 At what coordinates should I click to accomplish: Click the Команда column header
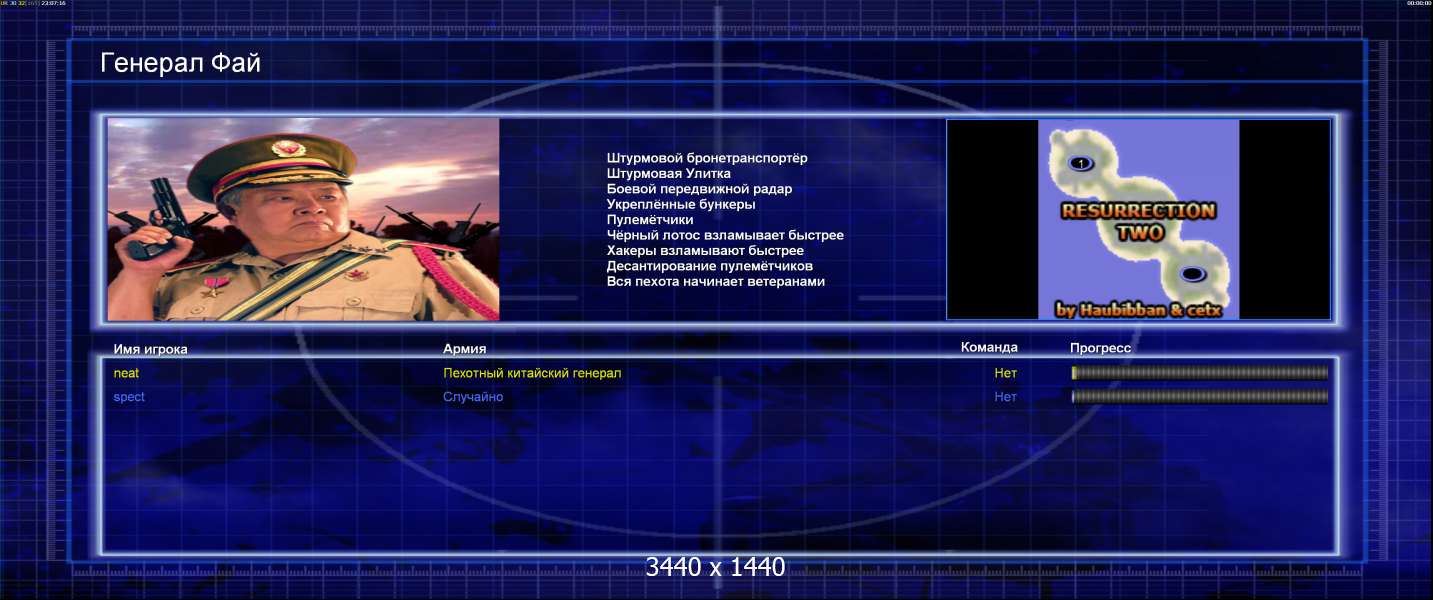pos(989,347)
